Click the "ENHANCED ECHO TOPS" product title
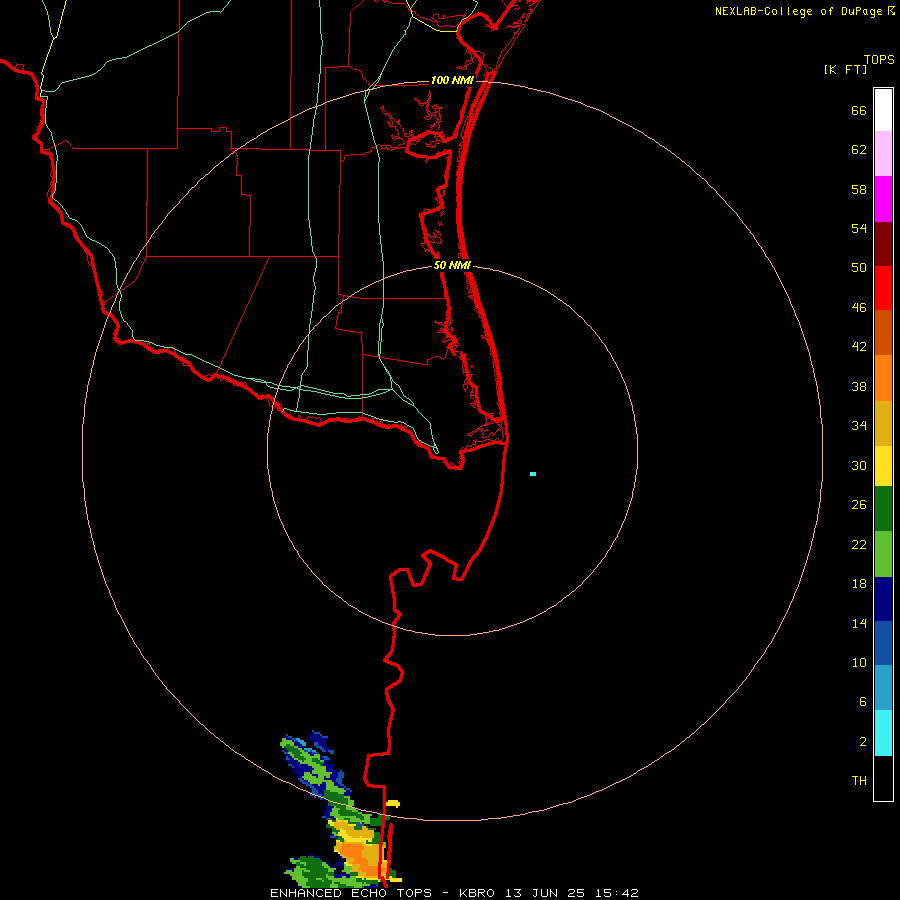The image size is (900, 900). [x=351, y=893]
